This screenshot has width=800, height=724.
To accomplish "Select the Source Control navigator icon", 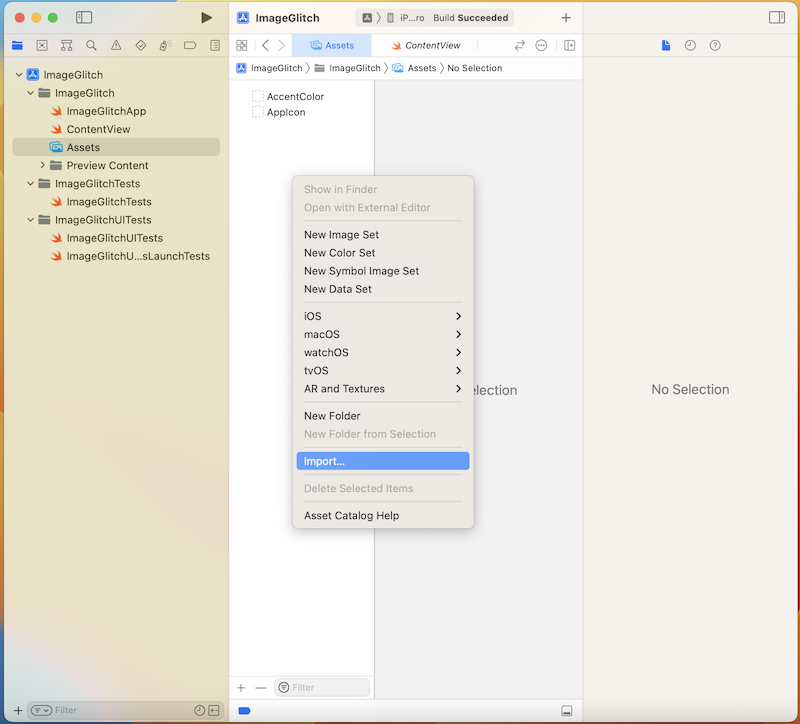I will tap(42, 45).
